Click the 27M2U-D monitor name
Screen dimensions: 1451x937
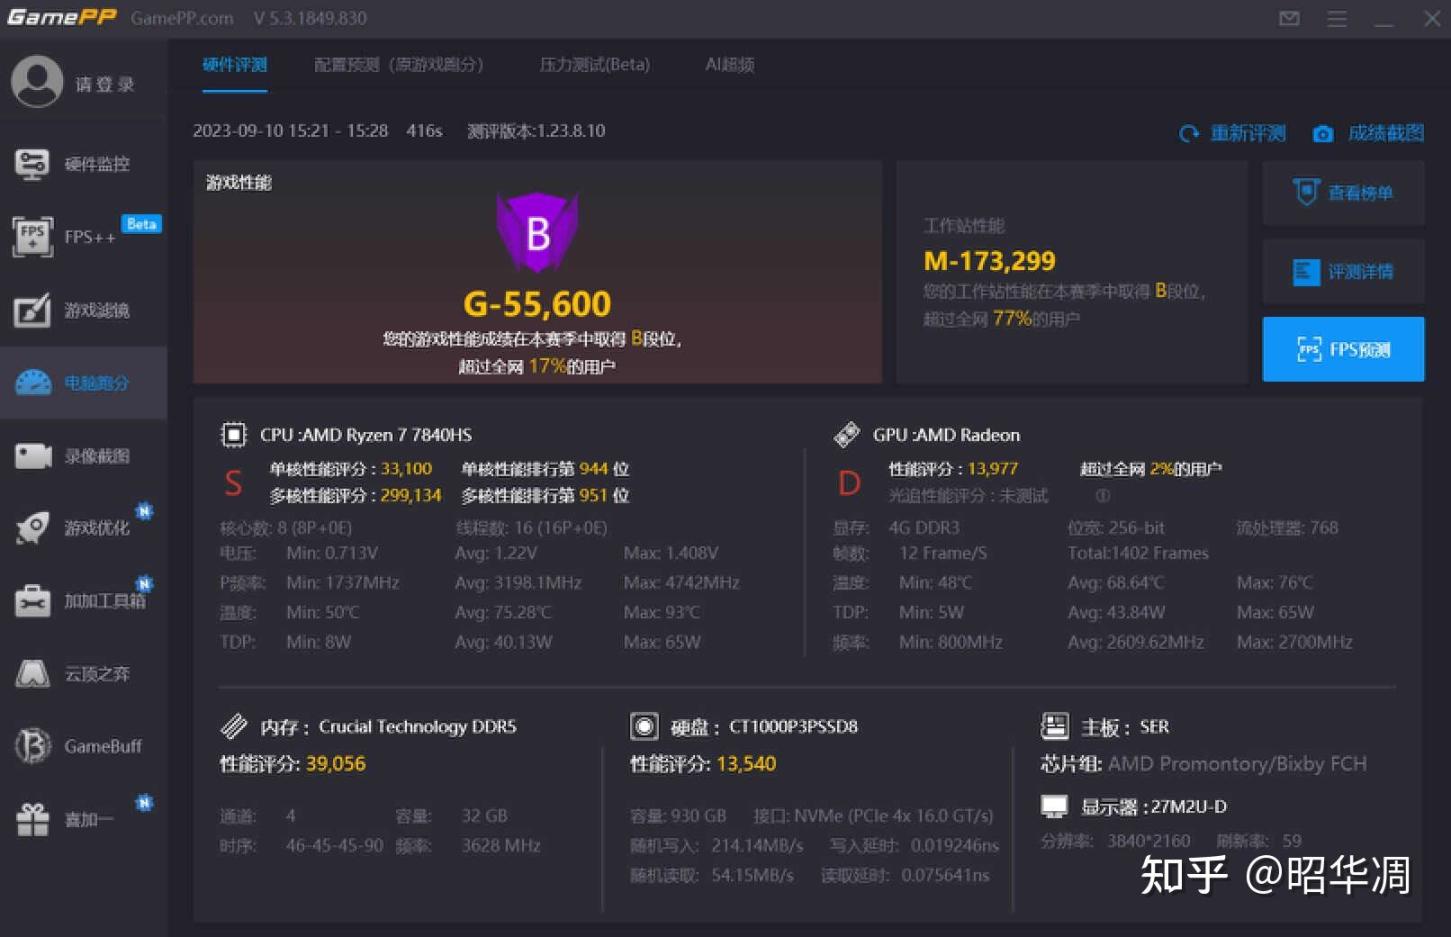[x=1188, y=806]
